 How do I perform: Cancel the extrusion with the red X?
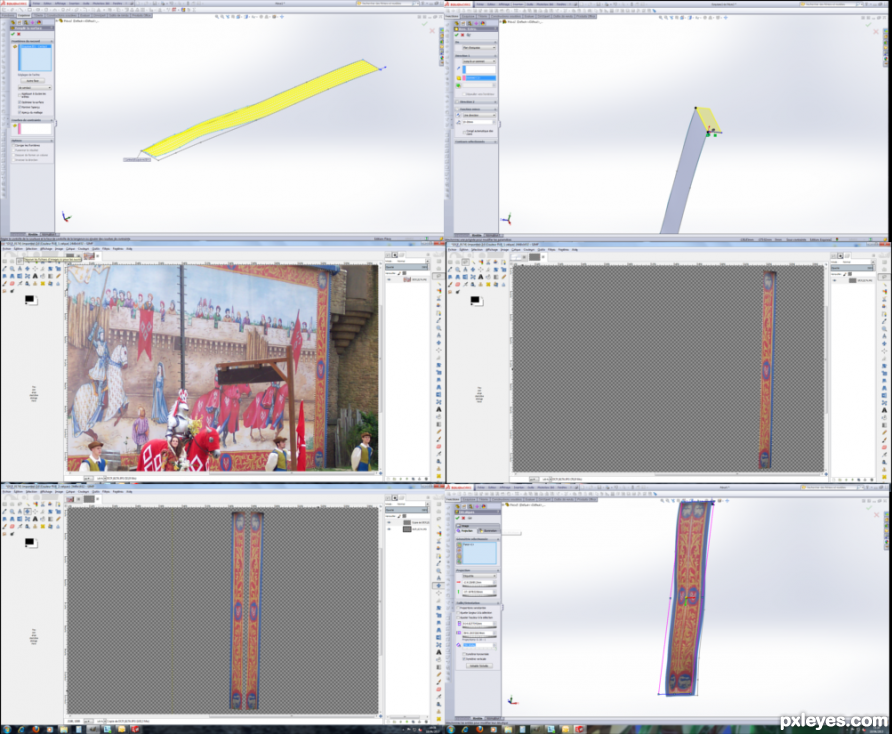pyautogui.click(x=462, y=35)
